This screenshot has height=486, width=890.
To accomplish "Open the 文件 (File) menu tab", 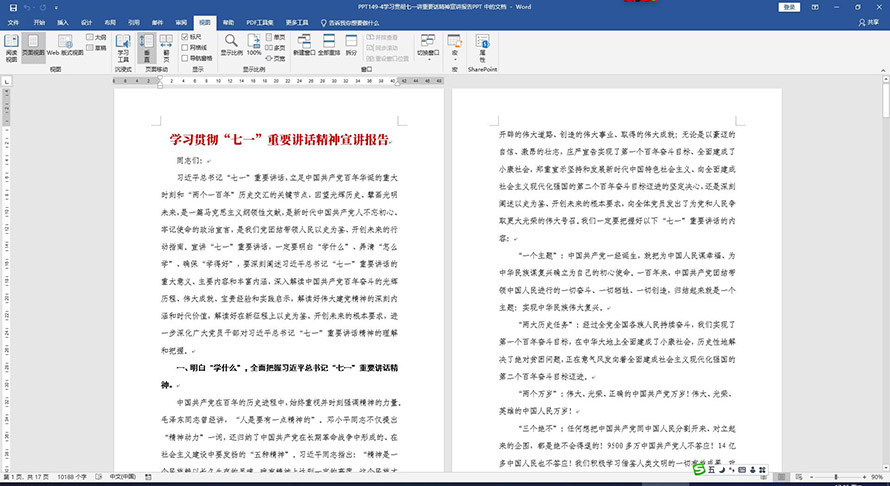I will coord(13,20).
